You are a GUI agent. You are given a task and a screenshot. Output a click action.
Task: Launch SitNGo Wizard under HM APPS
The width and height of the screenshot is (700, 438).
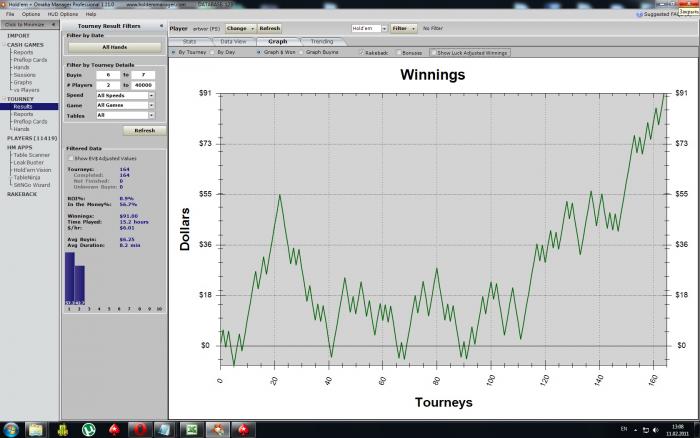point(31,185)
